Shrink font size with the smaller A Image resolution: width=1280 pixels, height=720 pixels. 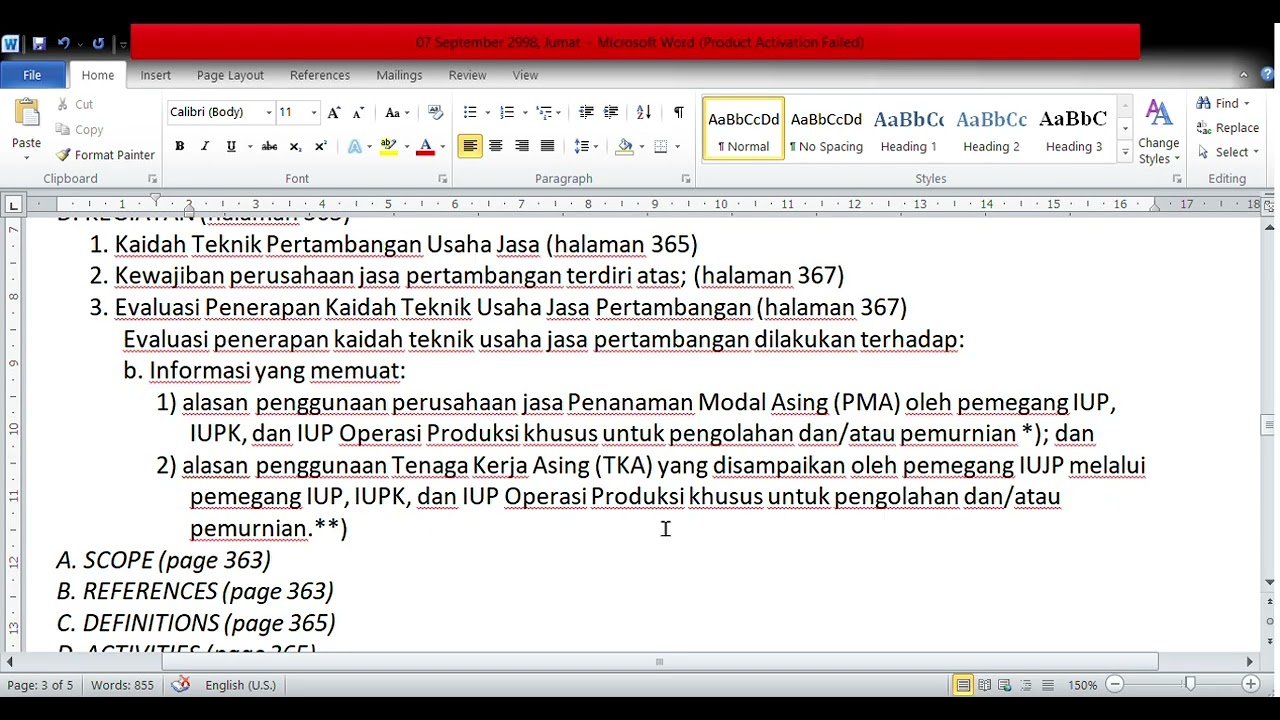(x=358, y=112)
